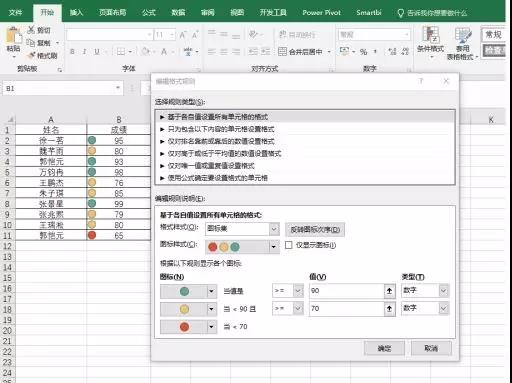
Task: Click the dialog help question mark
Action: pyautogui.click(x=421, y=81)
